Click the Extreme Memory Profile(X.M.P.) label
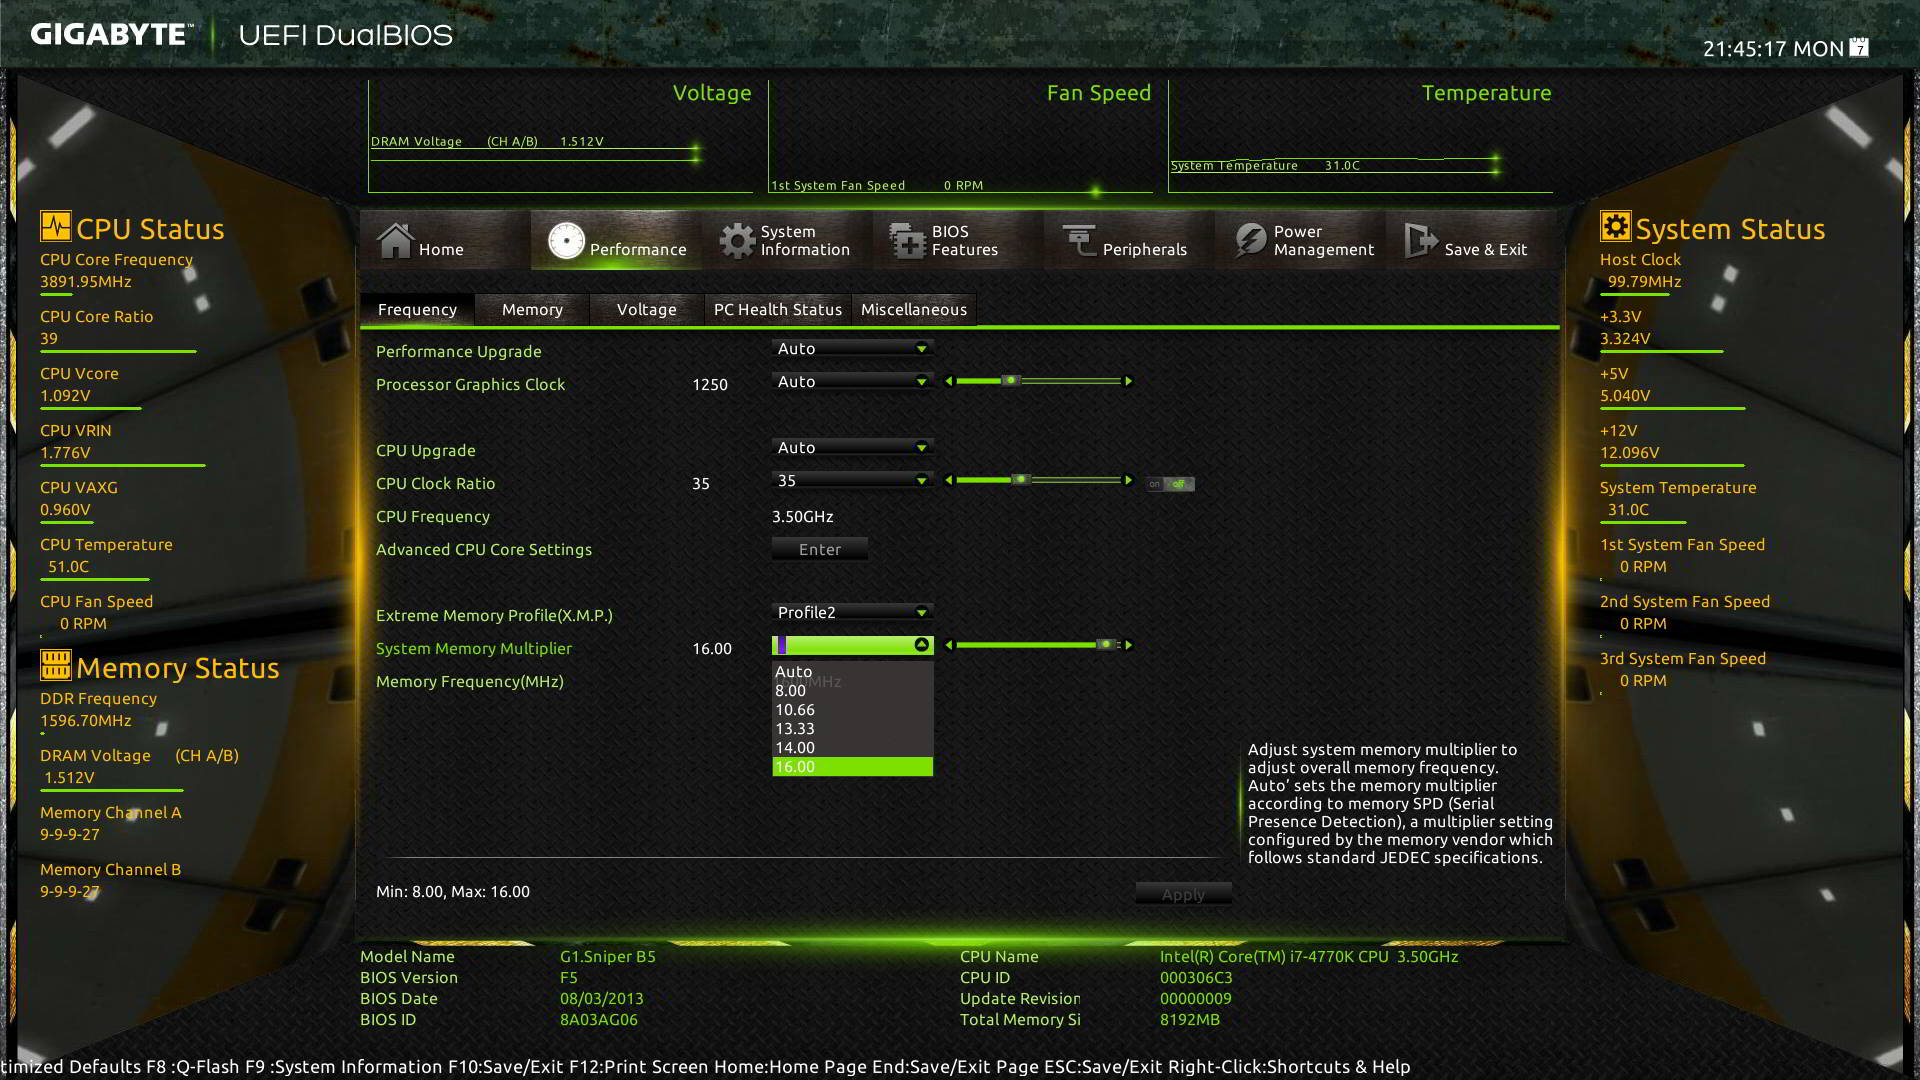This screenshot has width=1920, height=1080. pyautogui.click(x=494, y=615)
